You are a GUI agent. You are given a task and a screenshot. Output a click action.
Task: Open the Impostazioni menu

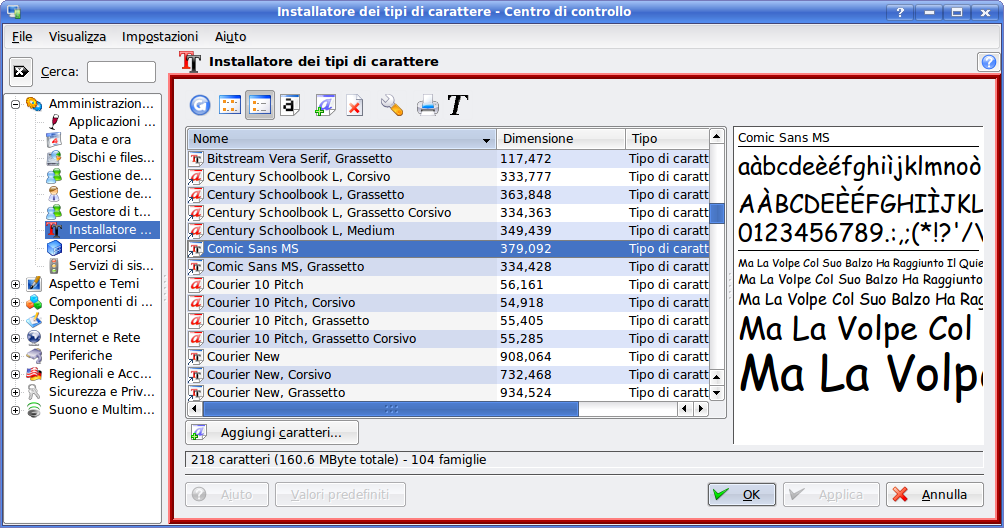pos(160,36)
